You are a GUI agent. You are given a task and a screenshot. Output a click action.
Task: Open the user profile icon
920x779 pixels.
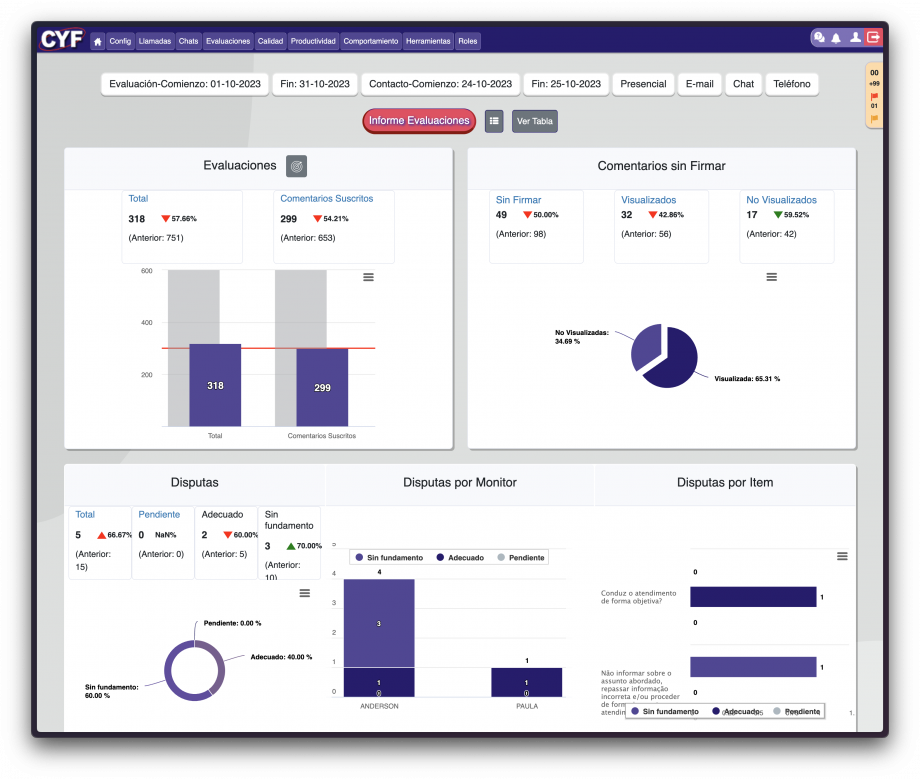855,38
